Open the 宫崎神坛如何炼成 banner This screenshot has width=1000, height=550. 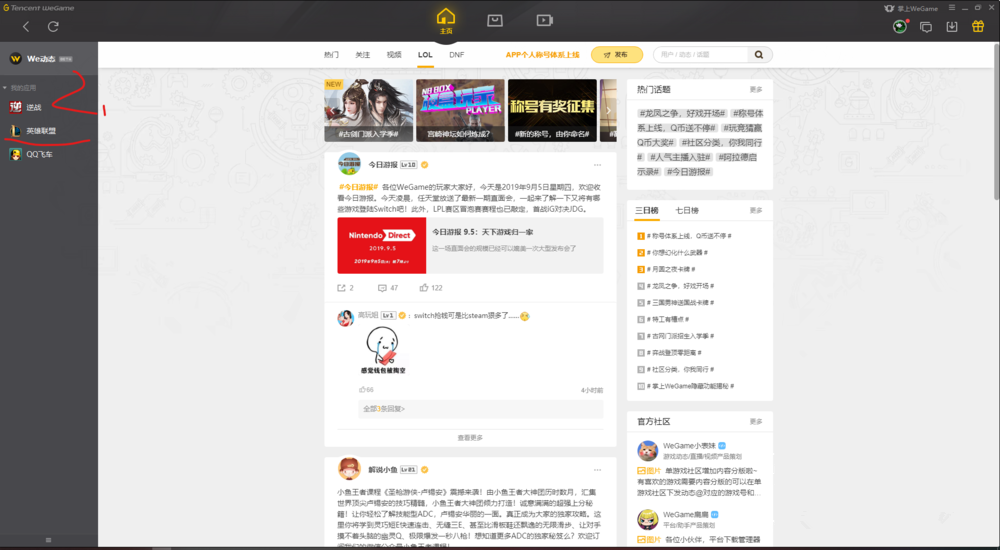(460, 110)
